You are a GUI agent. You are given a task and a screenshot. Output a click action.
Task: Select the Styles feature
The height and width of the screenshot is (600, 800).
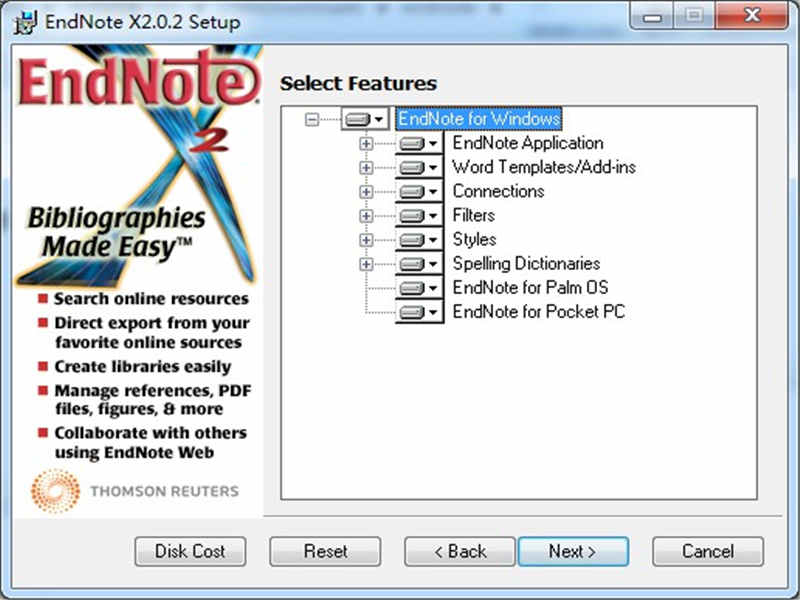tap(474, 239)
